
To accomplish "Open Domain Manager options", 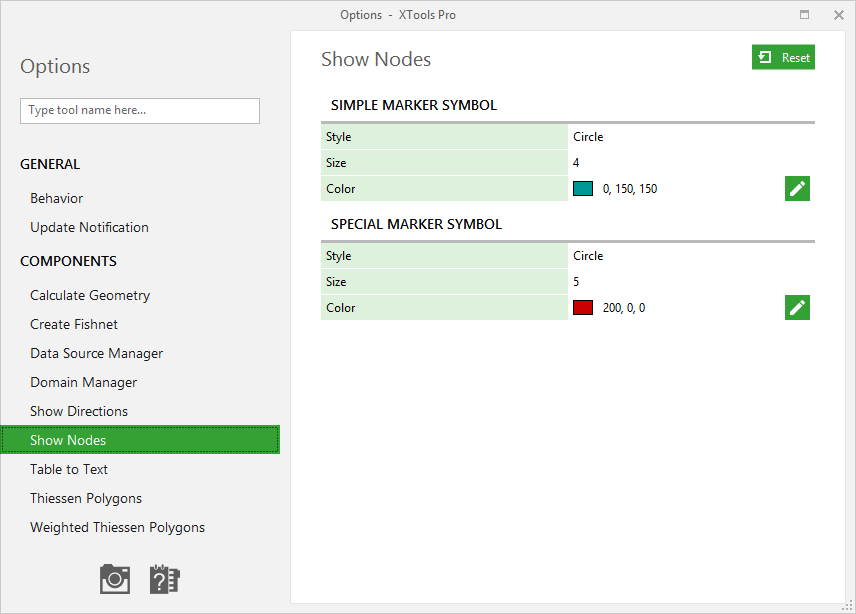I will click(84, 382).
